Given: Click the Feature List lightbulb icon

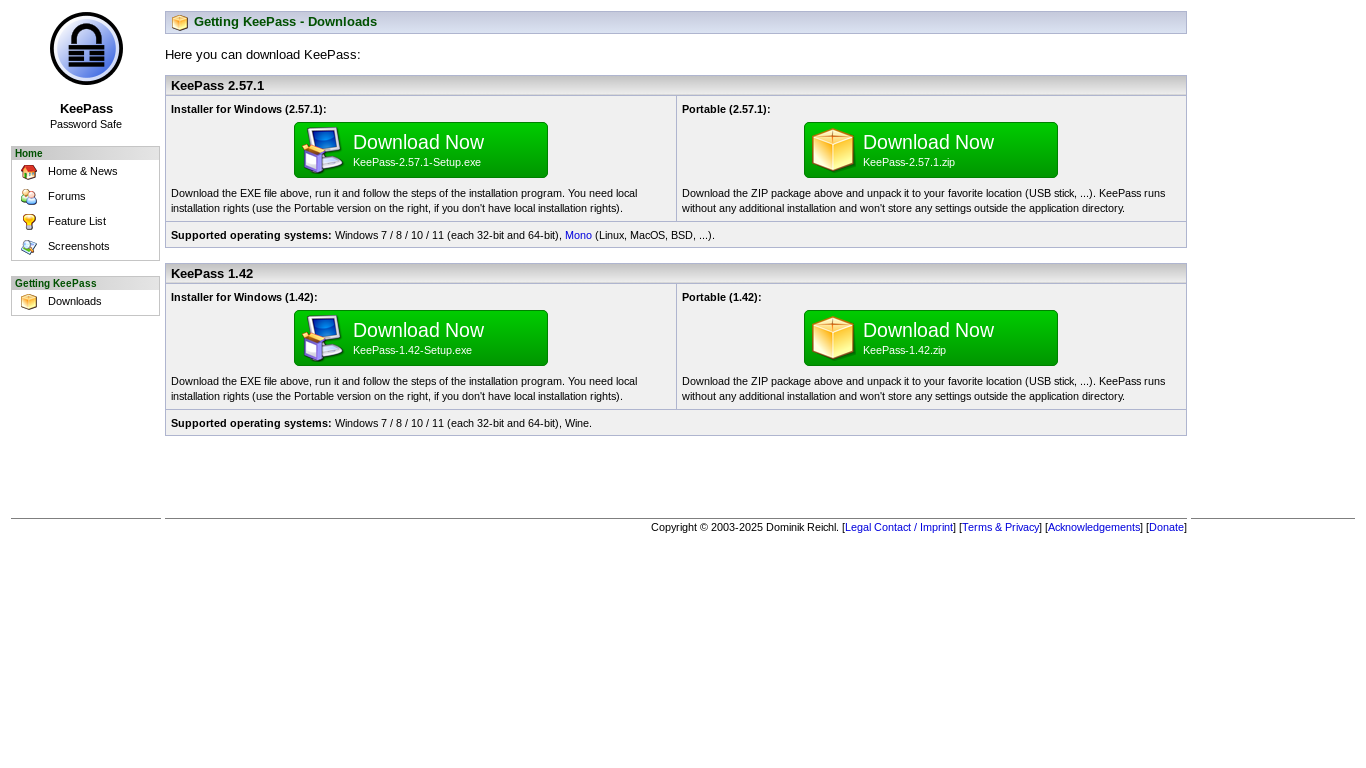Looking at the screenshot, I should point(29,222).
